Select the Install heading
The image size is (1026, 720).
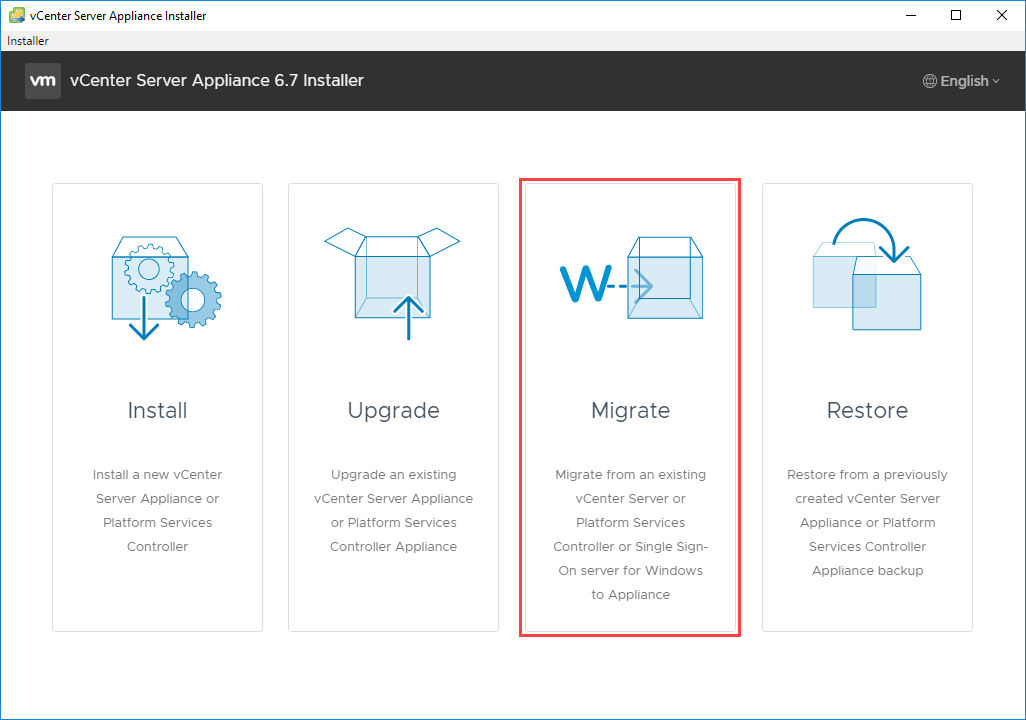click(157, 410)
